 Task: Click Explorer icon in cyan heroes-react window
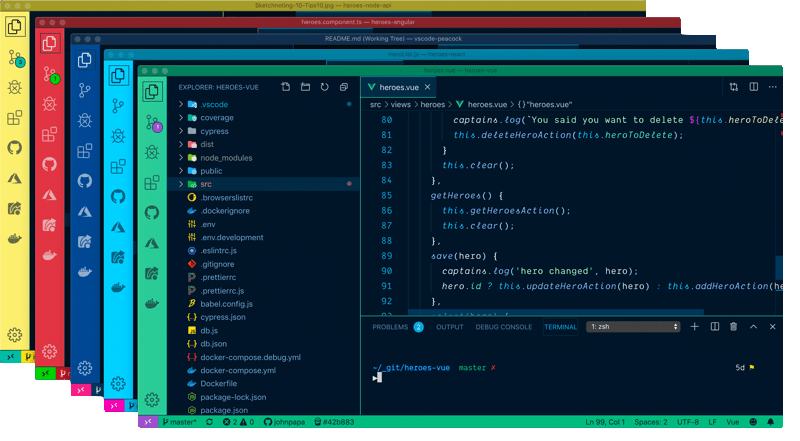(118, 76)
